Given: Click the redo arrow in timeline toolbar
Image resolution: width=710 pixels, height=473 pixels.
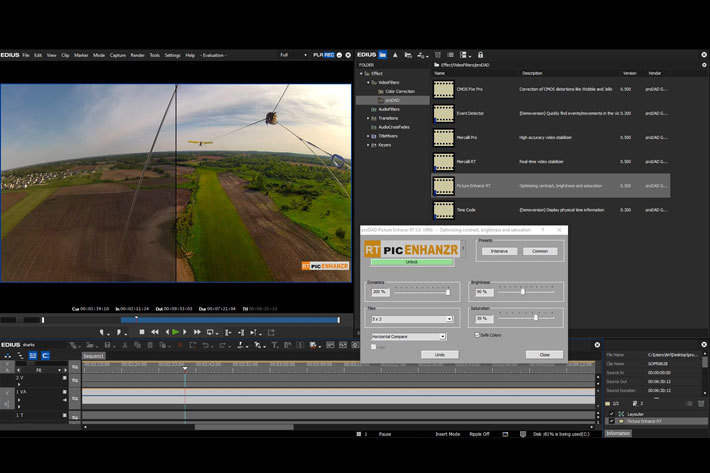Looking at the screenshot, I should pyautogui.click(x=222, y=345).
